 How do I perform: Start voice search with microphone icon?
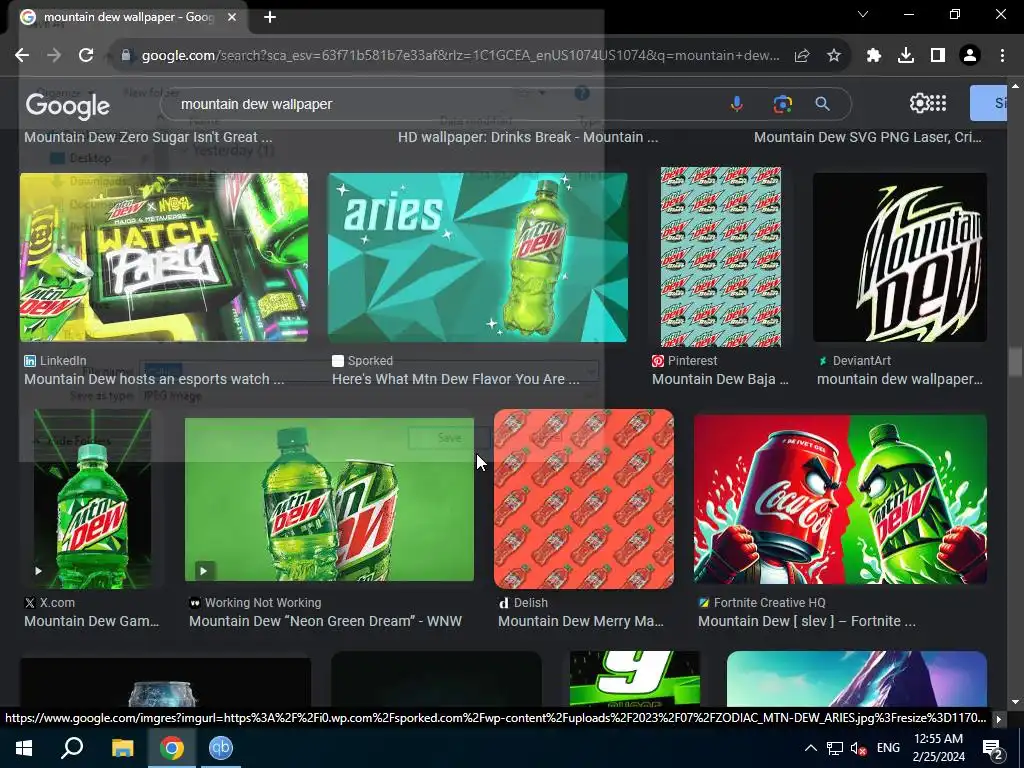click(737, 104)
